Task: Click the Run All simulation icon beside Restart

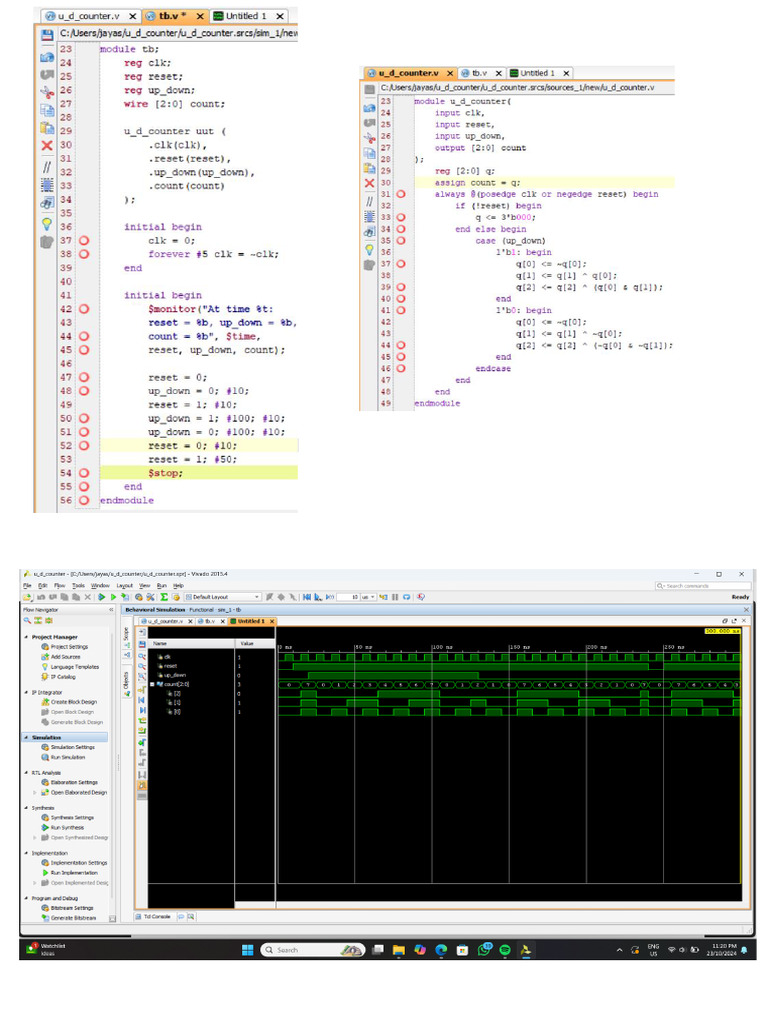Action: tap(318, 597)
